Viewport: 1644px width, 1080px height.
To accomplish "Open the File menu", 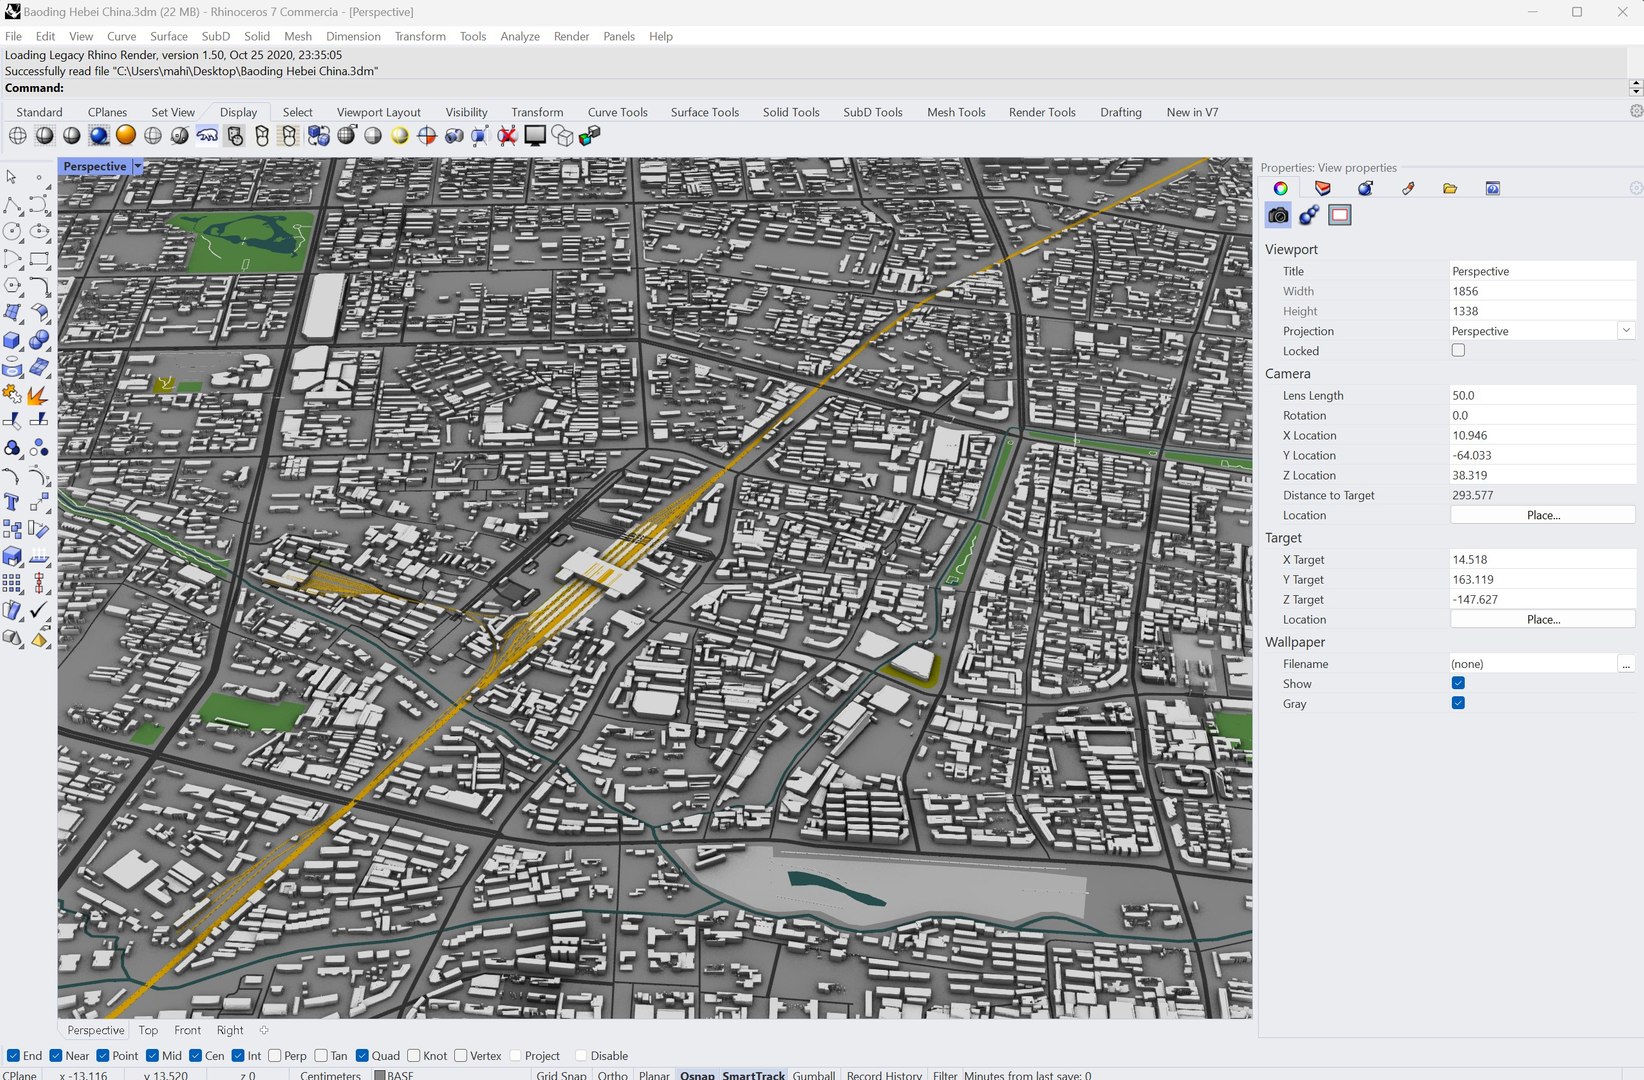I will pos(13,36).
